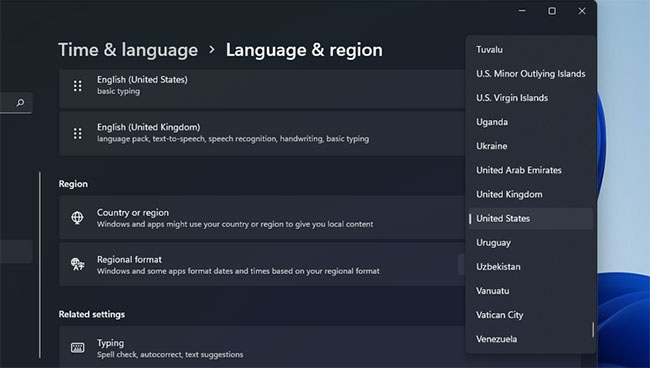Select Tuvalu from the country list
The height and width of the screenshot is (368, 650).
tap(489, 50)
